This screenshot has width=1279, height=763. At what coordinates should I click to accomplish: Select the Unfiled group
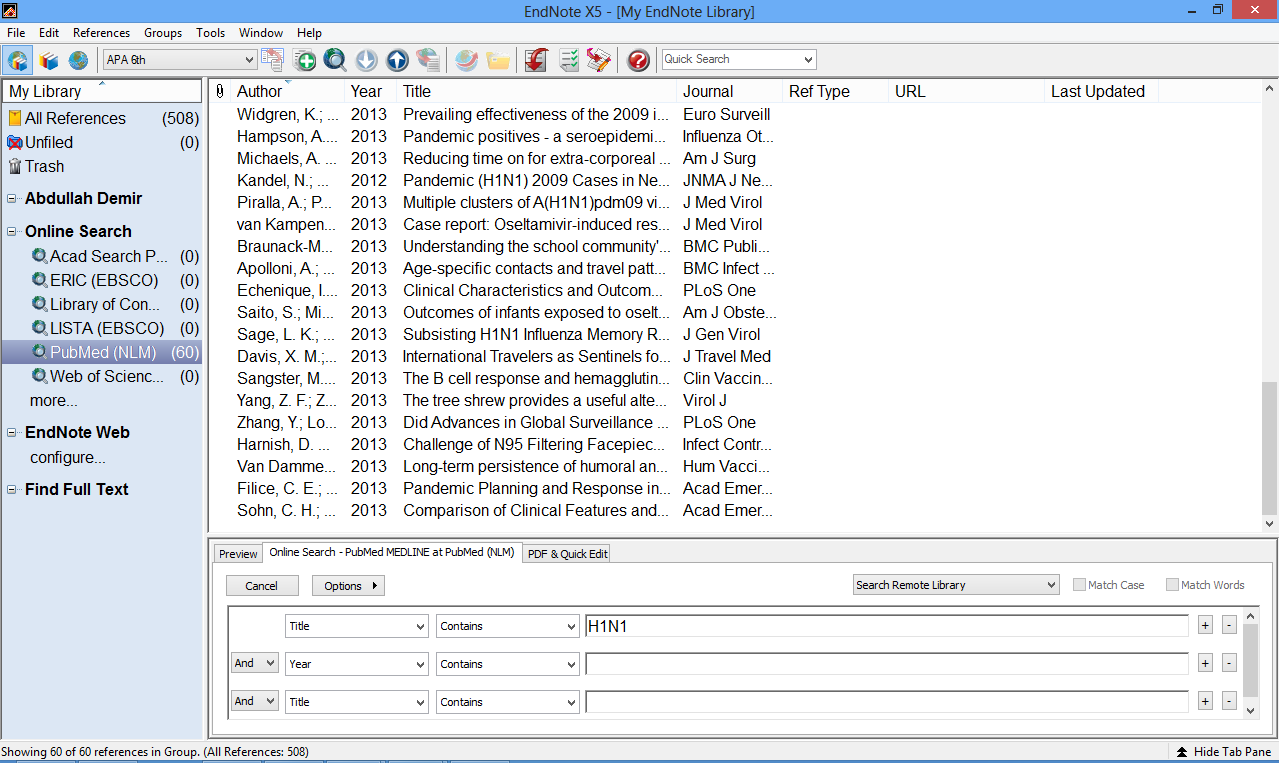(x=102, y=142)
